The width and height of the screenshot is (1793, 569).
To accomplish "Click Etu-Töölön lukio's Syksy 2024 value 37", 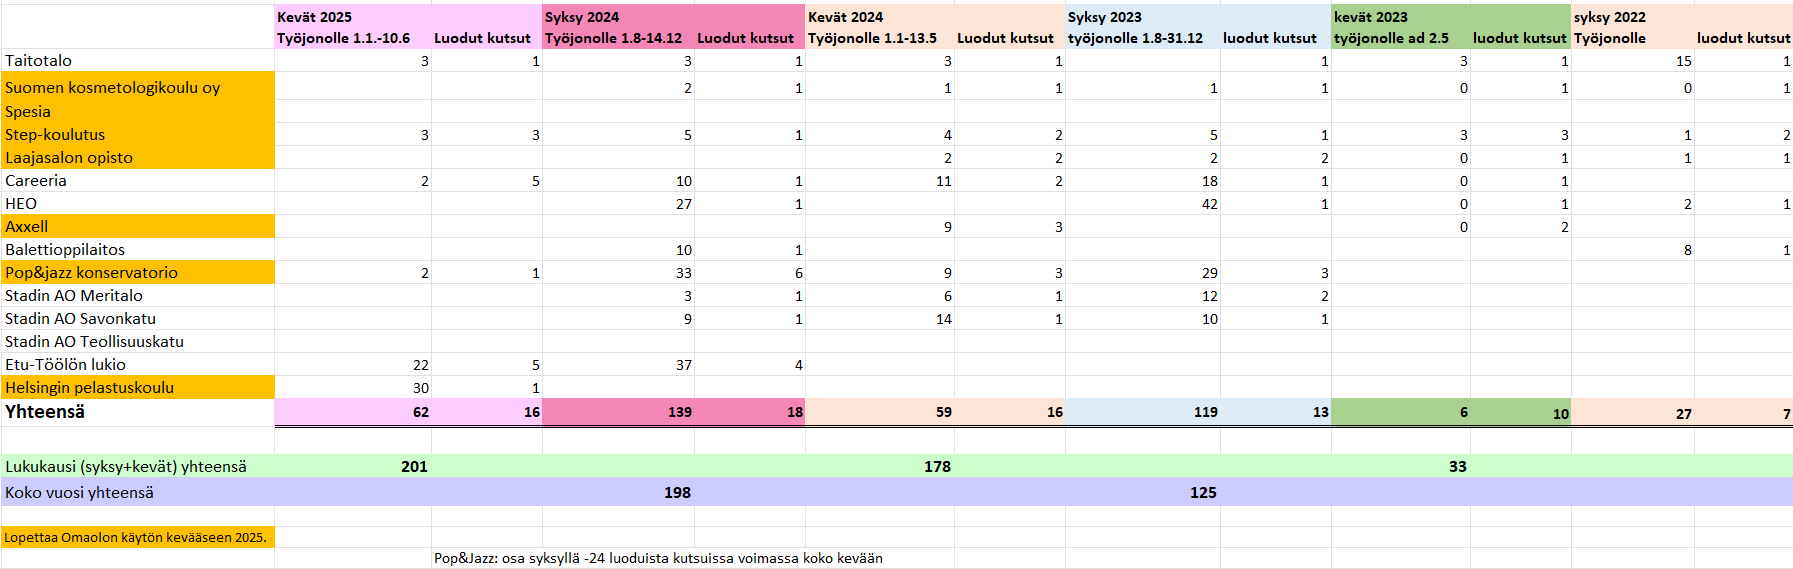I will (618, 364).
